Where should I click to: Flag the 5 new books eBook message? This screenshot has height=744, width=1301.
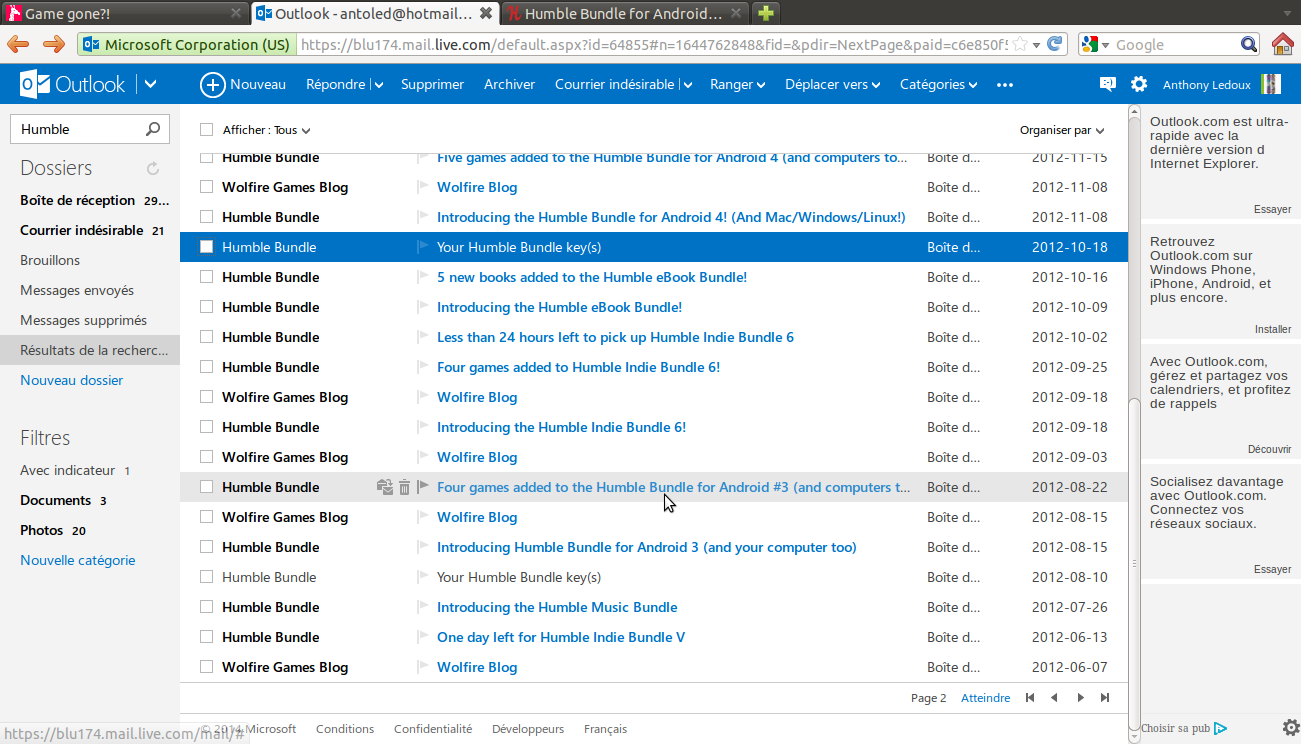tap(422, 277)
